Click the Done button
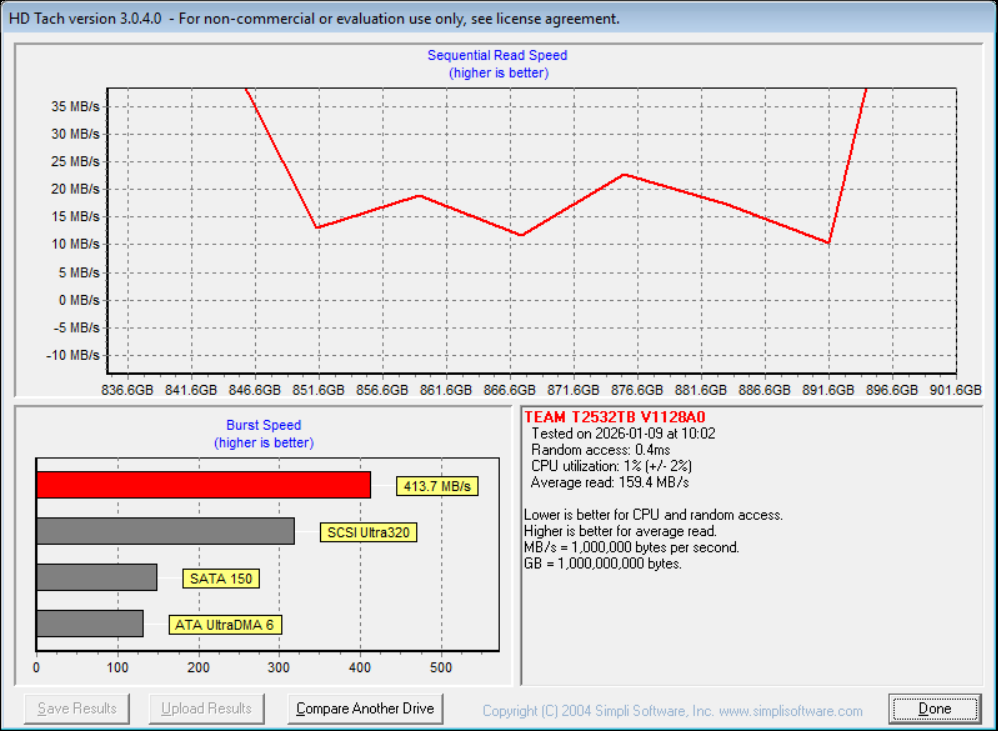998x731 pixels. tap(935, 709)
